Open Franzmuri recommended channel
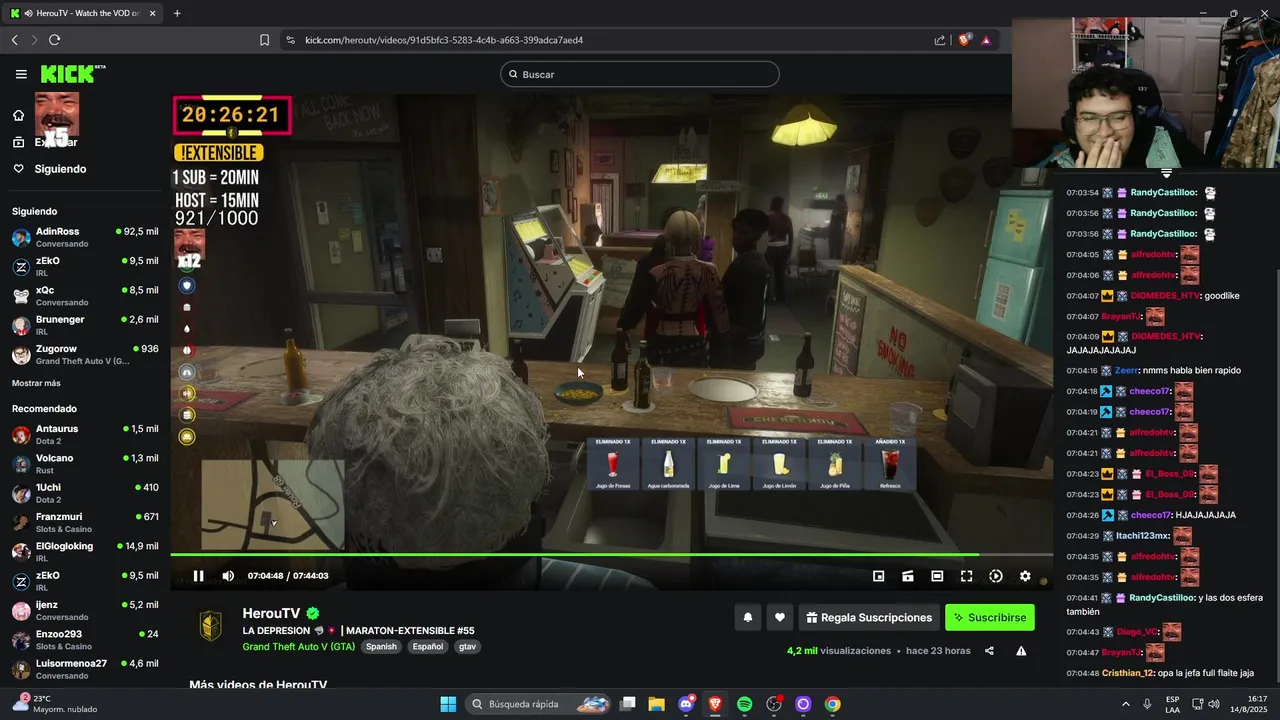The height and width of the screenshot is (720, 1280). pyautogui.click(x=85, y=523)
